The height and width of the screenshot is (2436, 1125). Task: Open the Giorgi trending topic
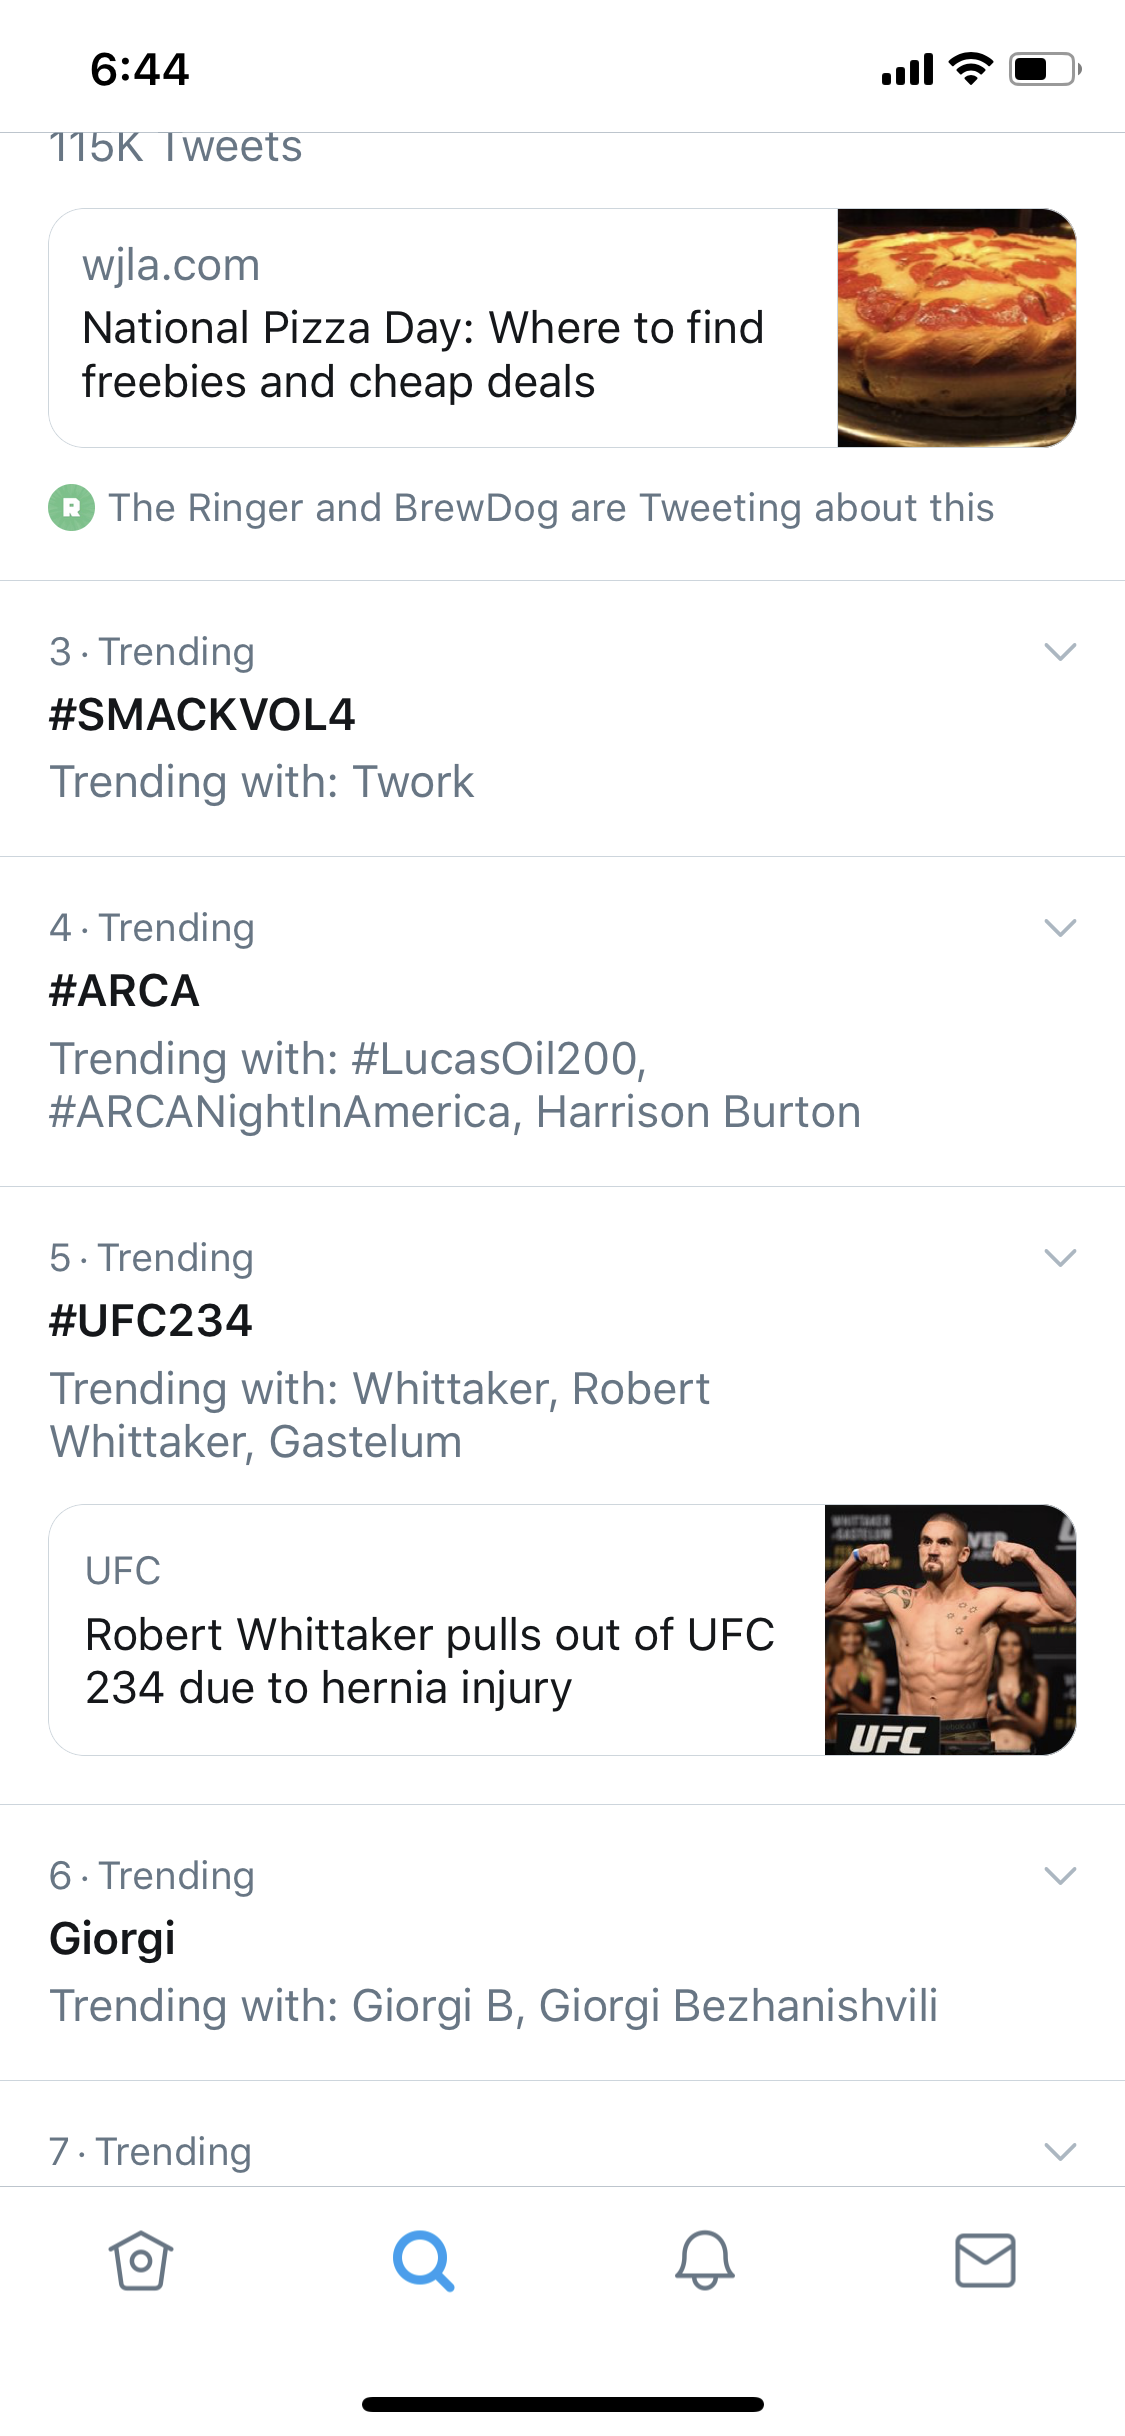pyautogui.click(x=112, y=1939)
